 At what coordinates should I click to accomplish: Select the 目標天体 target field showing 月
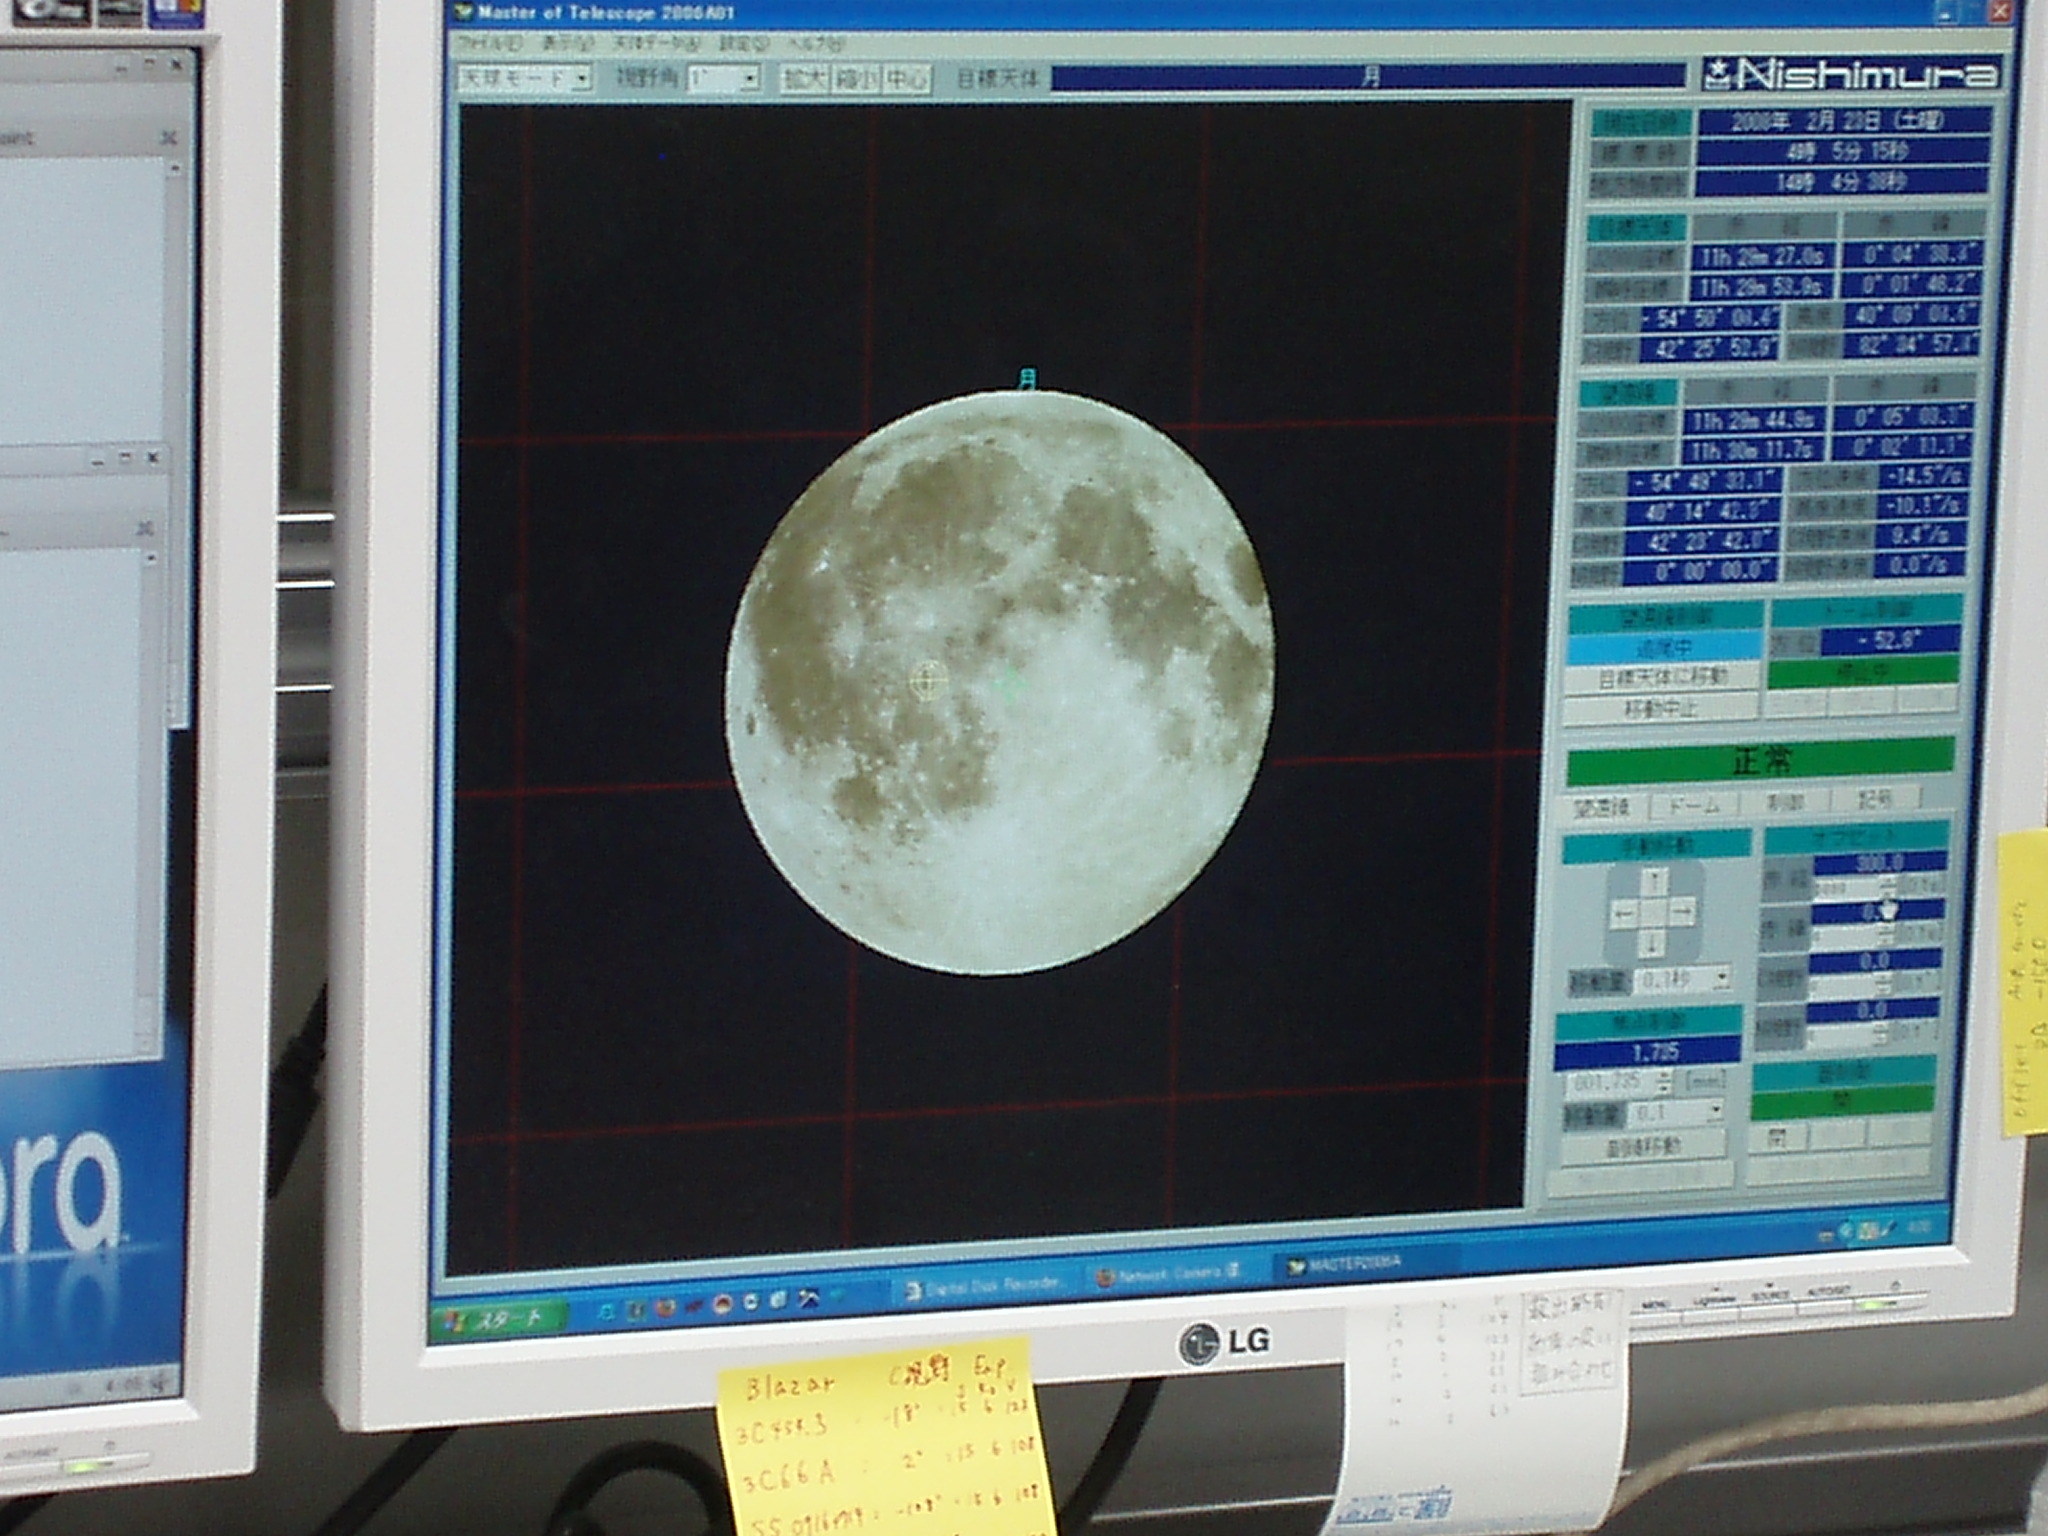click(1368, 77)
